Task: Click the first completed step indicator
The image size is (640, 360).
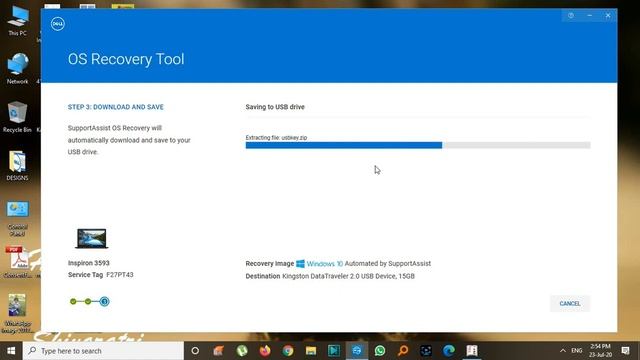Action: [73, 302]
